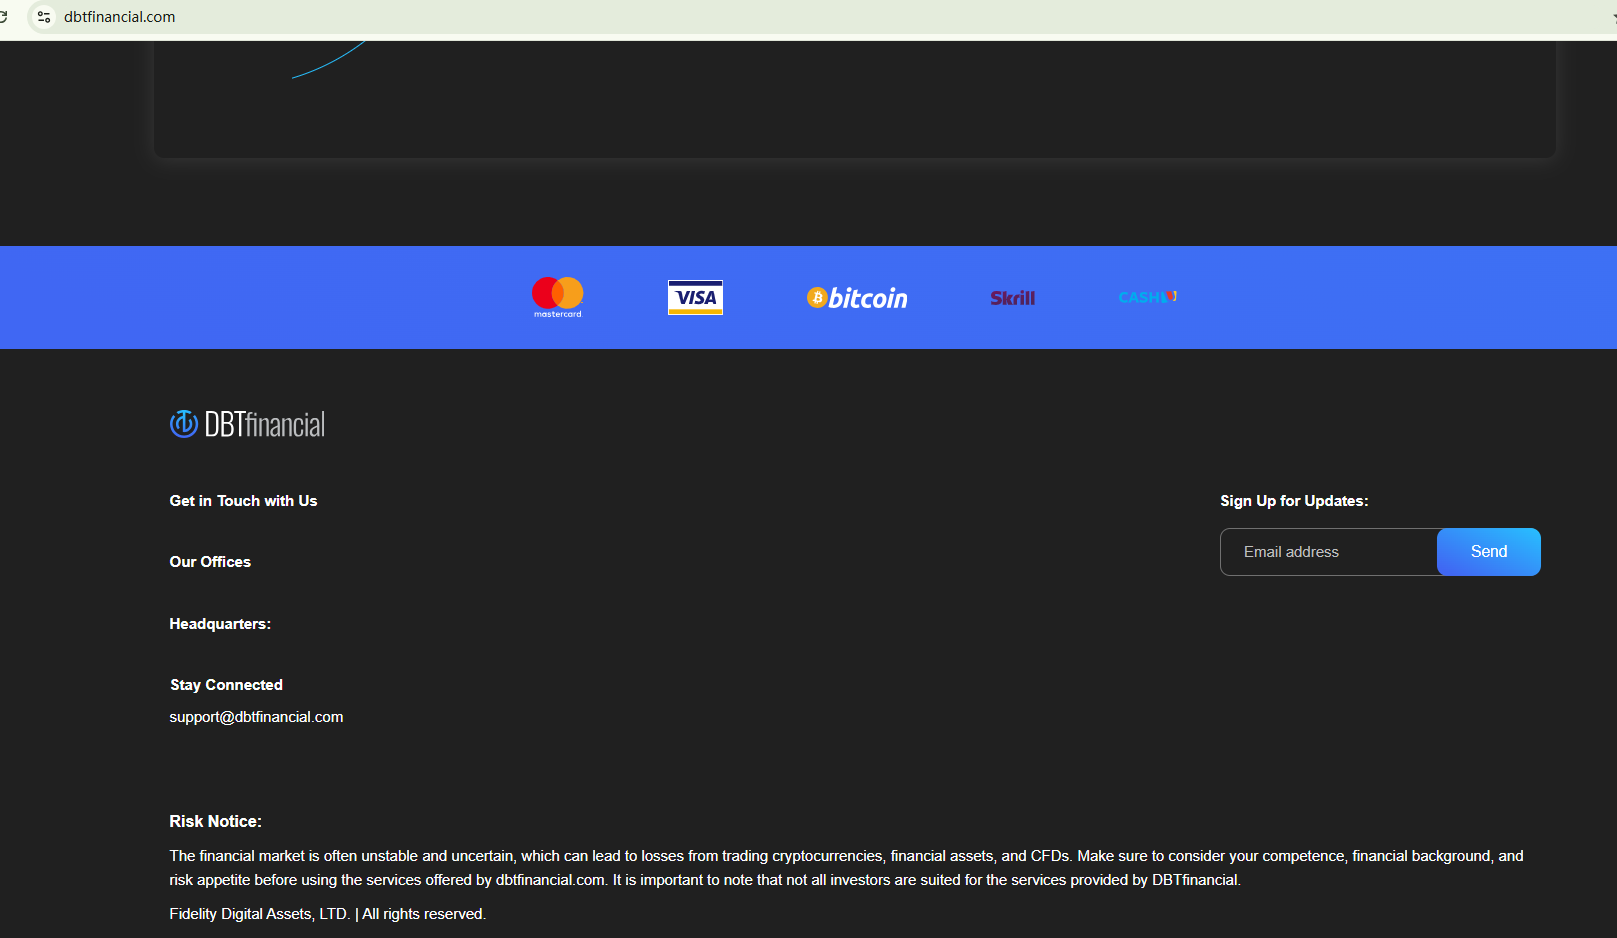
Task: Click the Skrill payment logo
Action: point(1012,298)
